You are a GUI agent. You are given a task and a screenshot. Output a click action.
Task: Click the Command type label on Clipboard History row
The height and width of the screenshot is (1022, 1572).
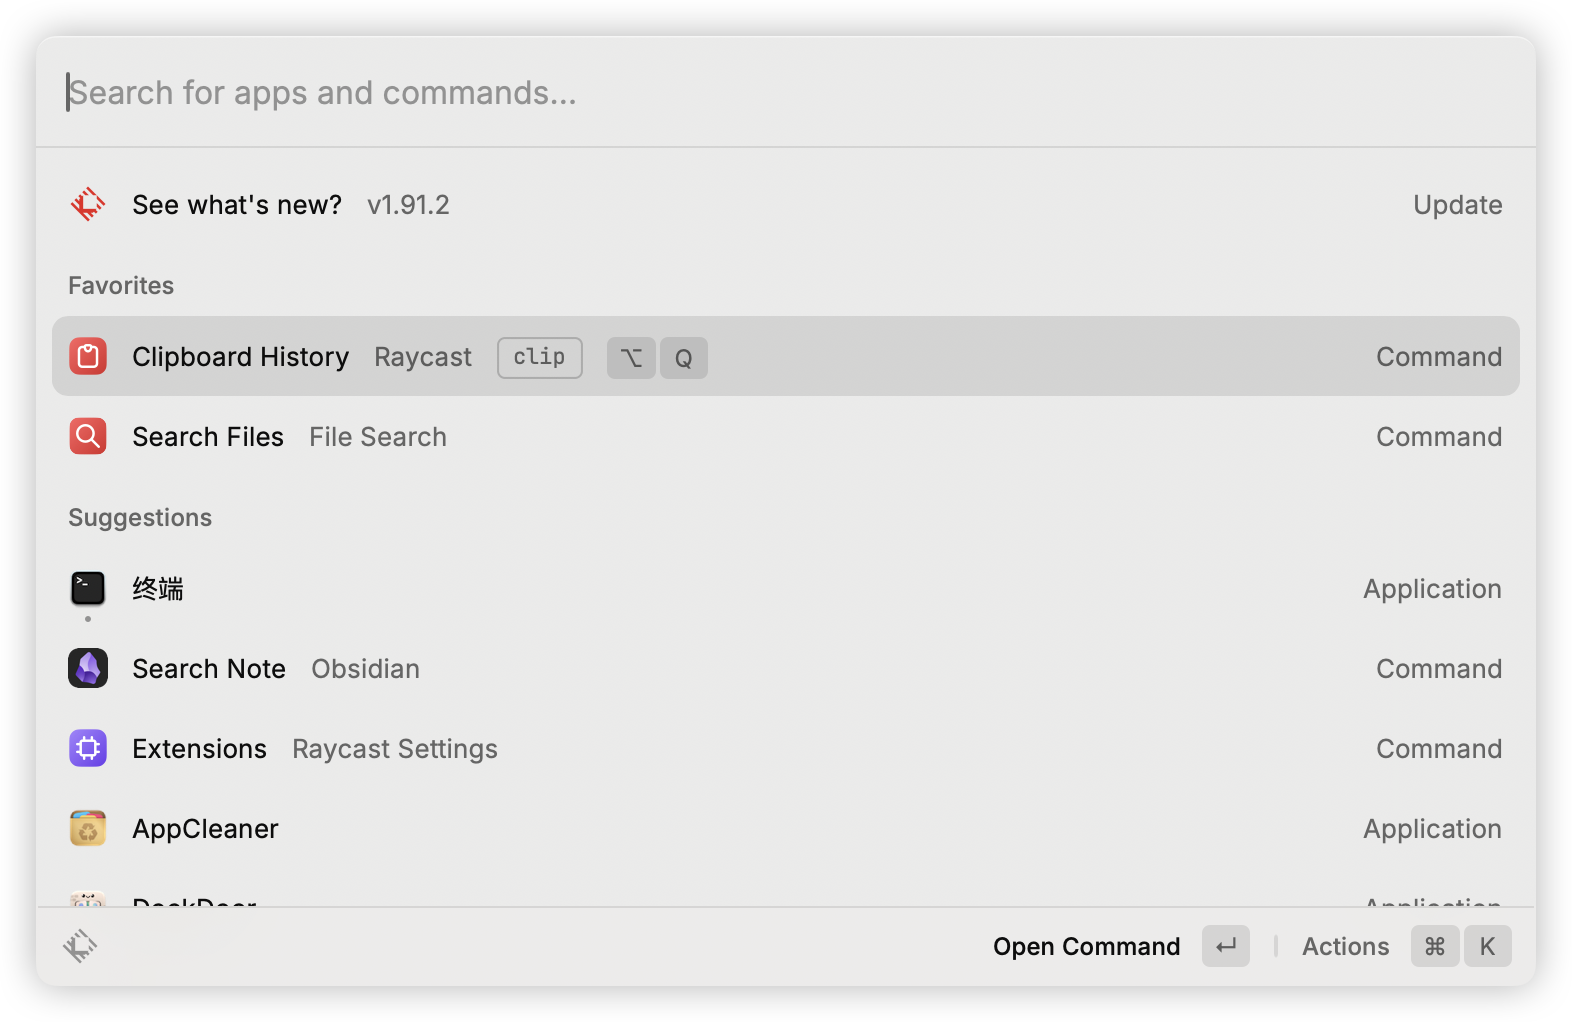1439,357
